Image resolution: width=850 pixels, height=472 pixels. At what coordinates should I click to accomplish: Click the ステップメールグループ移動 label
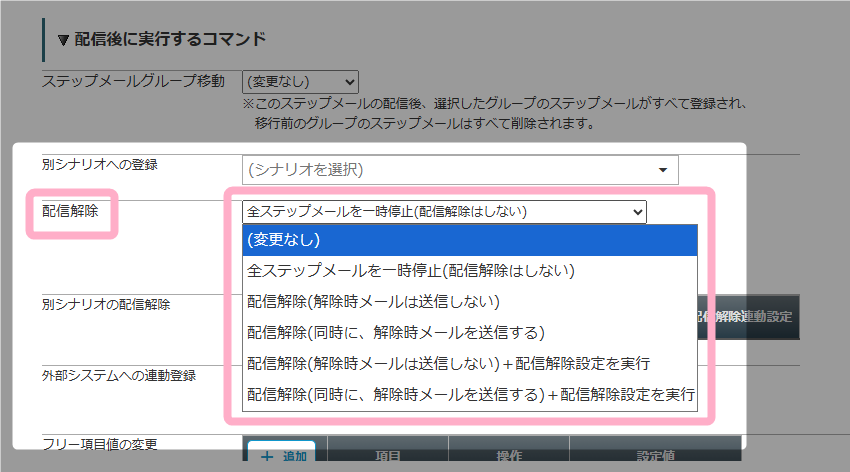[x=133, y=81]
